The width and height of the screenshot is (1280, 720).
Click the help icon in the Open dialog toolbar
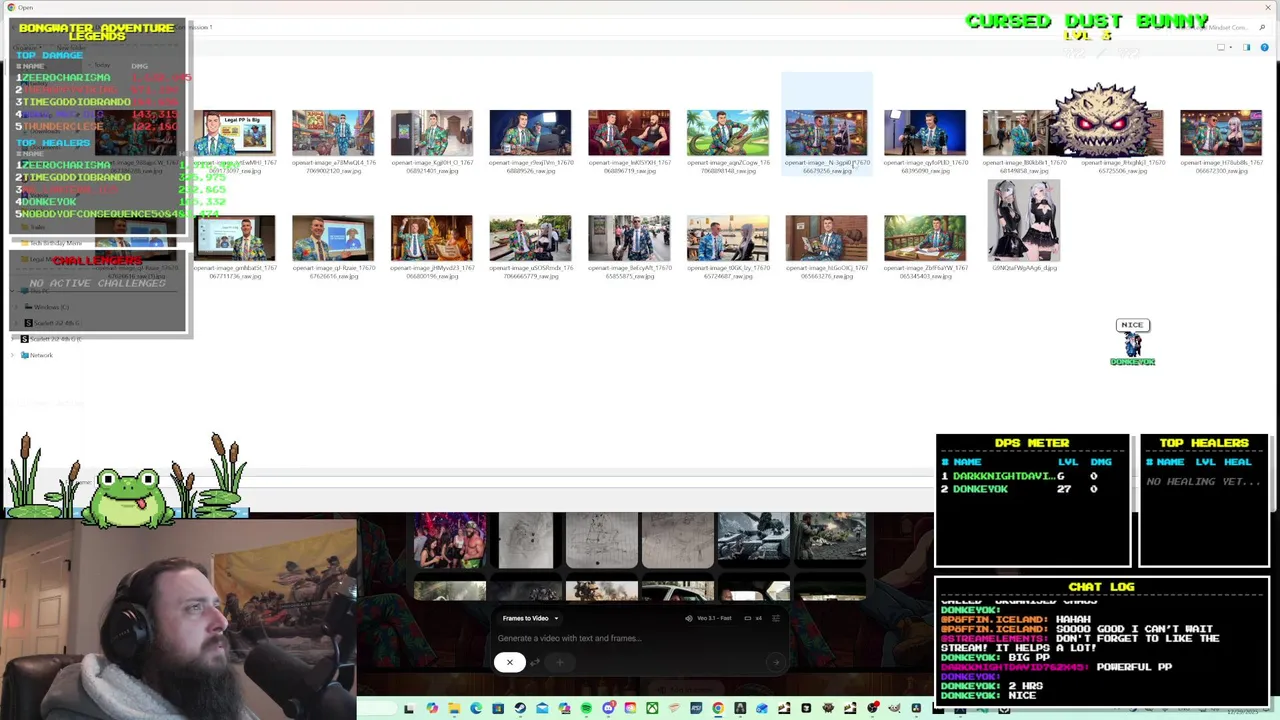1265,47
